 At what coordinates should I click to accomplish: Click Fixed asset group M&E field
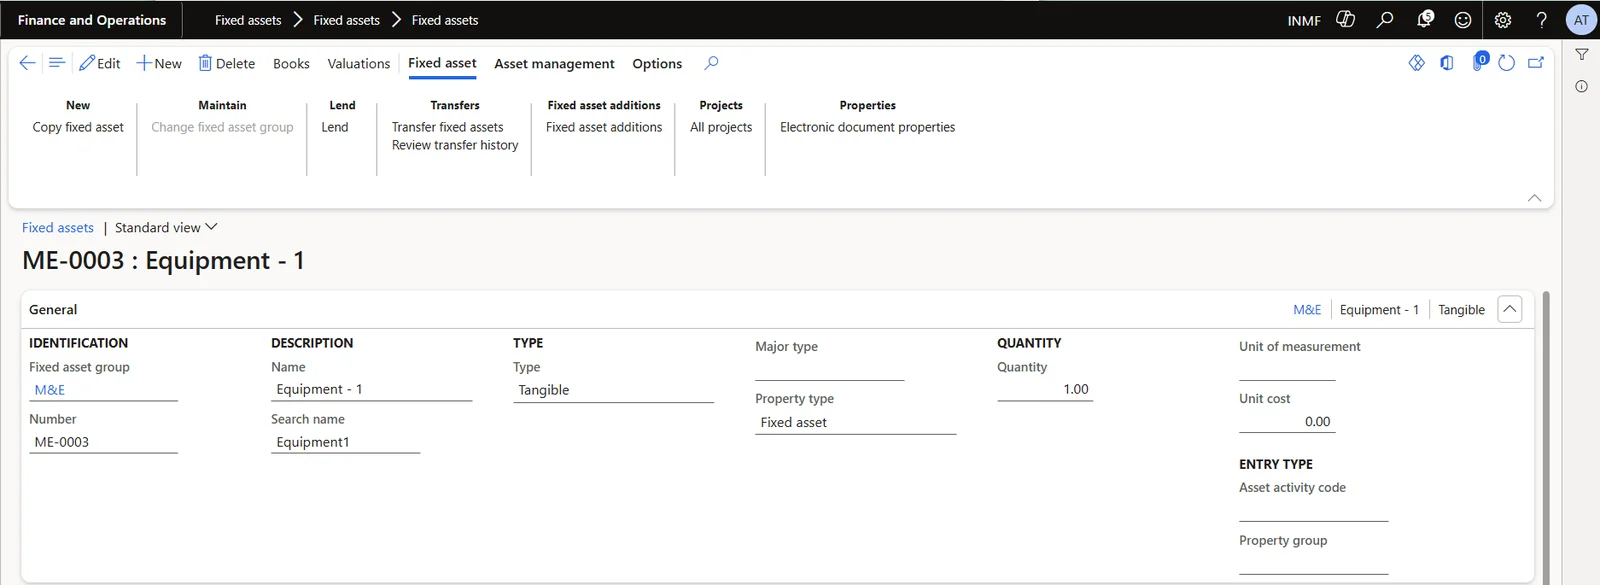pos(103,390)
